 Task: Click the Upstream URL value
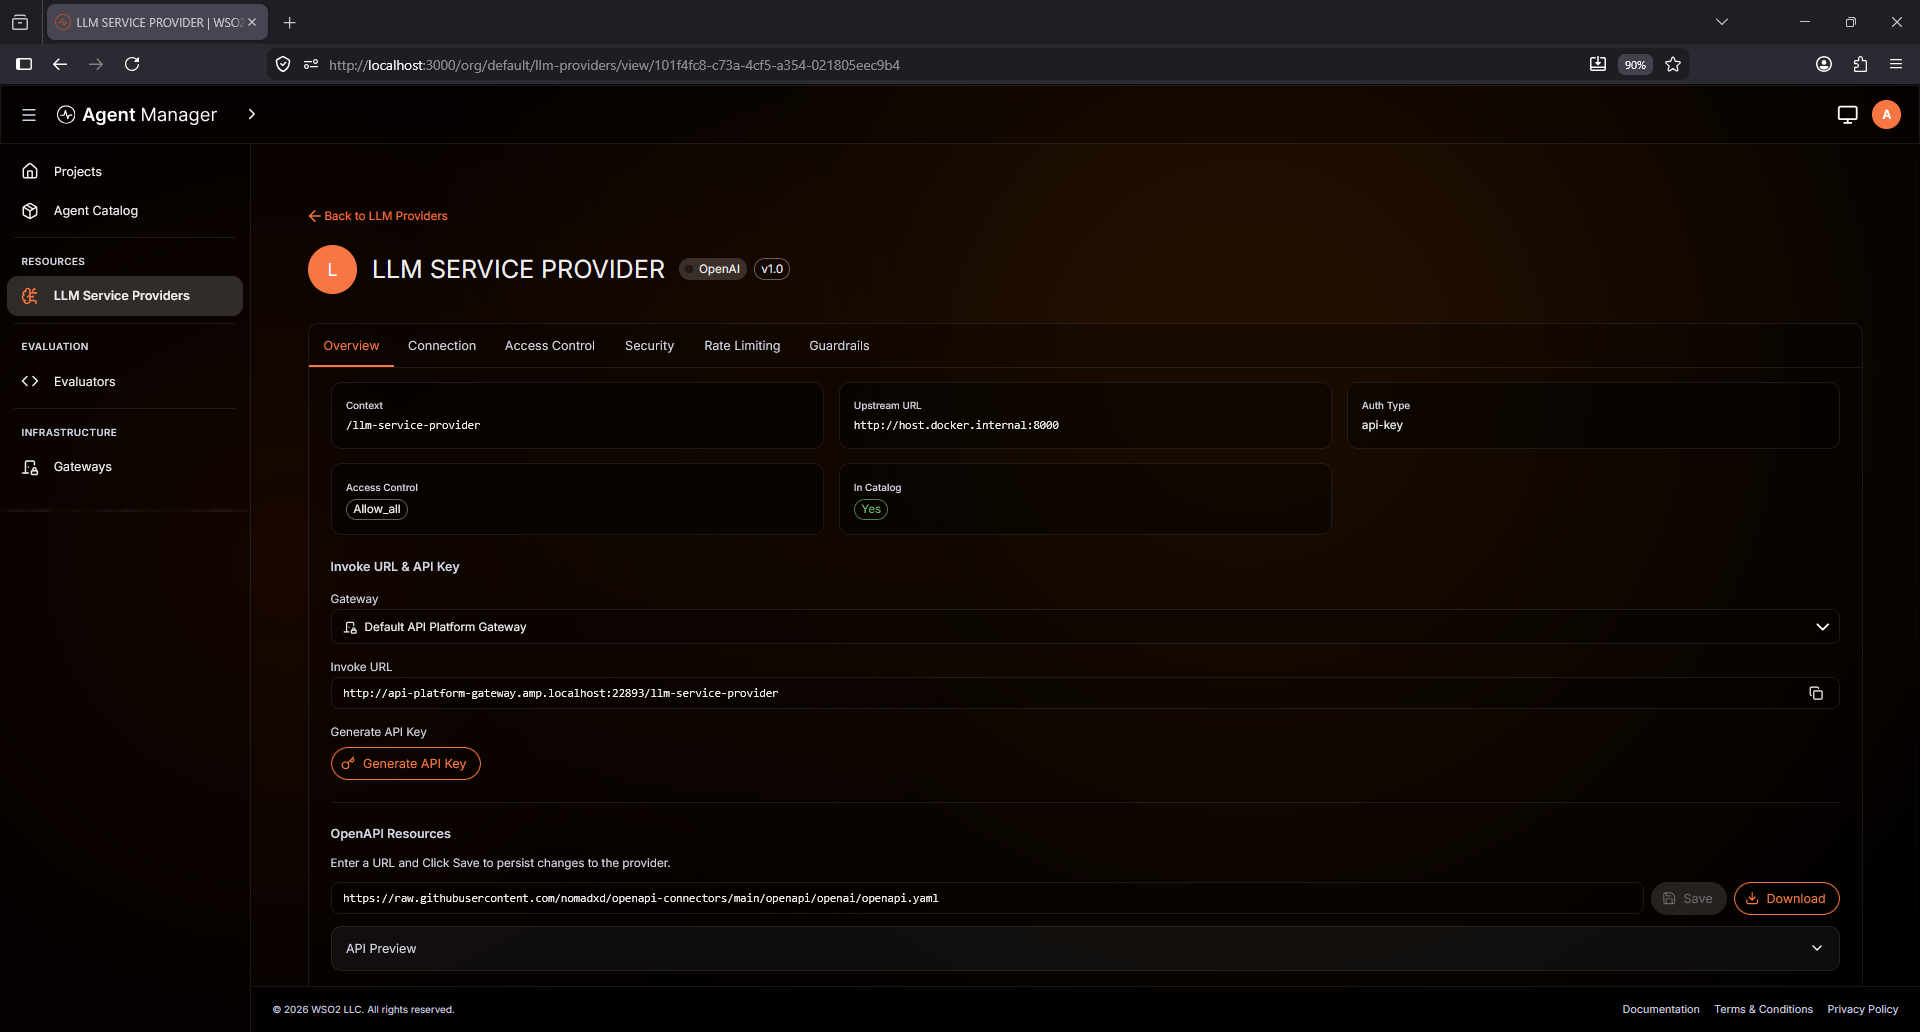(956, 426)
